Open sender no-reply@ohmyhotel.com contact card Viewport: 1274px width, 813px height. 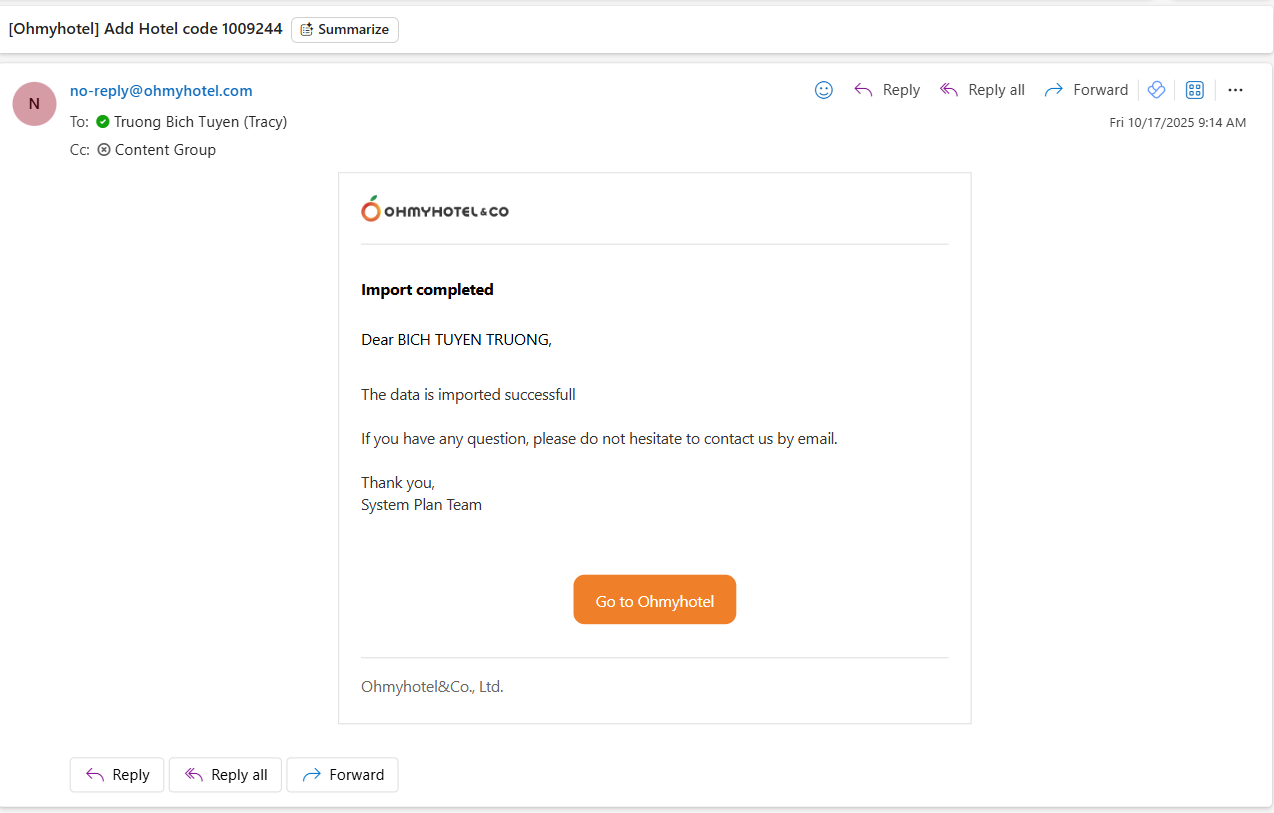coord(161,91)
